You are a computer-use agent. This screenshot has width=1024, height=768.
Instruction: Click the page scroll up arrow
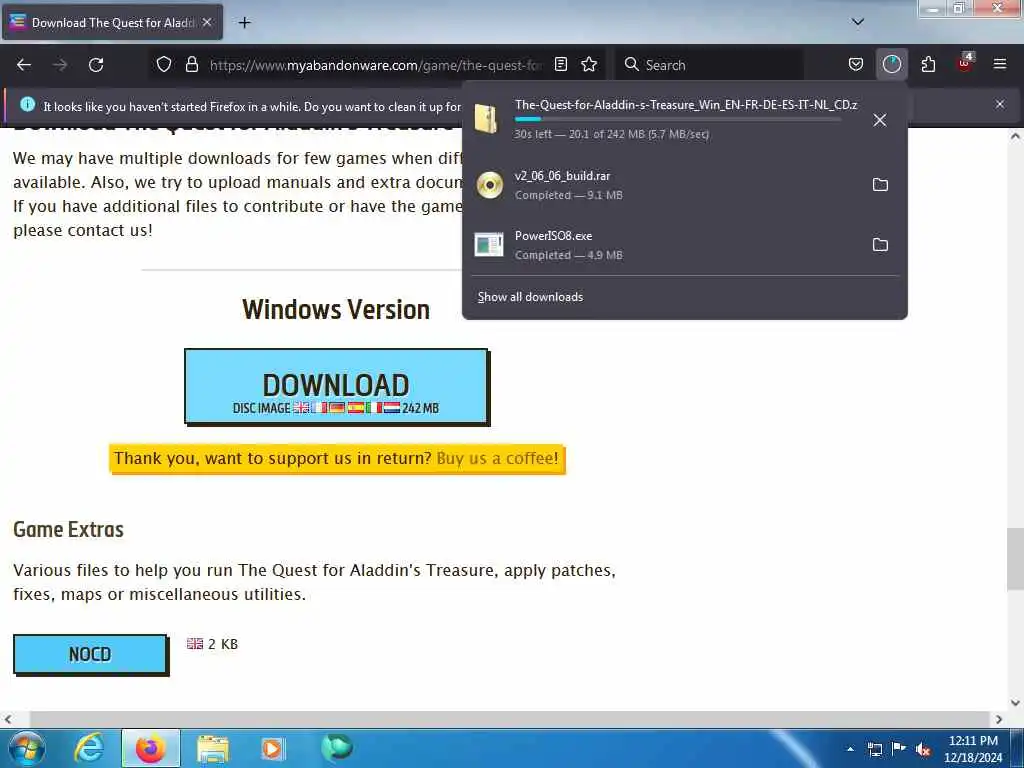point(1015,136)
